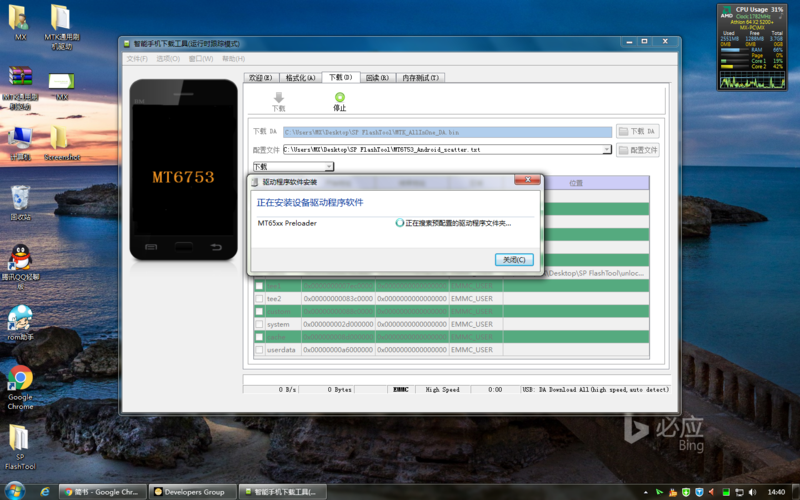This screenshot has height=500, width=800.
Task: Open the 文件(F) menu
Action: point(137,59)
